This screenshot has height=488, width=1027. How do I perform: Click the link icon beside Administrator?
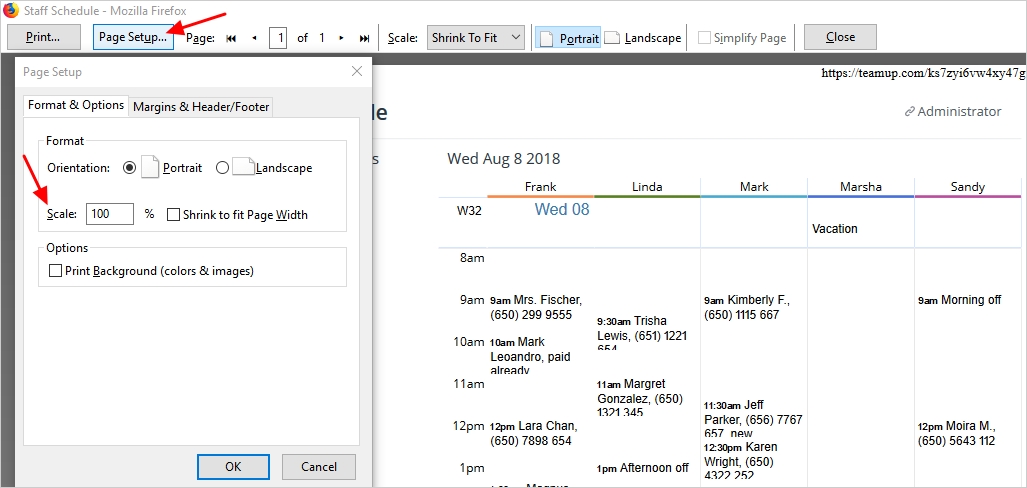(x=909, y=112)
